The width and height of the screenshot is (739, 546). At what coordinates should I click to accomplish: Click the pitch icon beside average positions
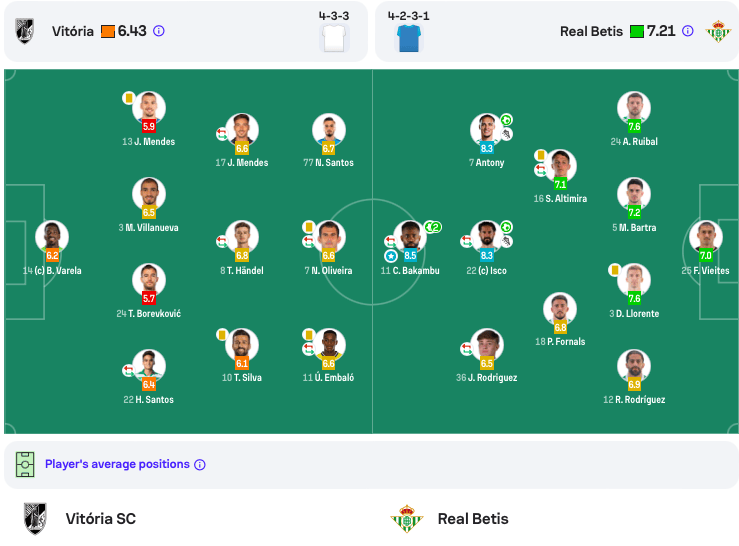[25, 464]
